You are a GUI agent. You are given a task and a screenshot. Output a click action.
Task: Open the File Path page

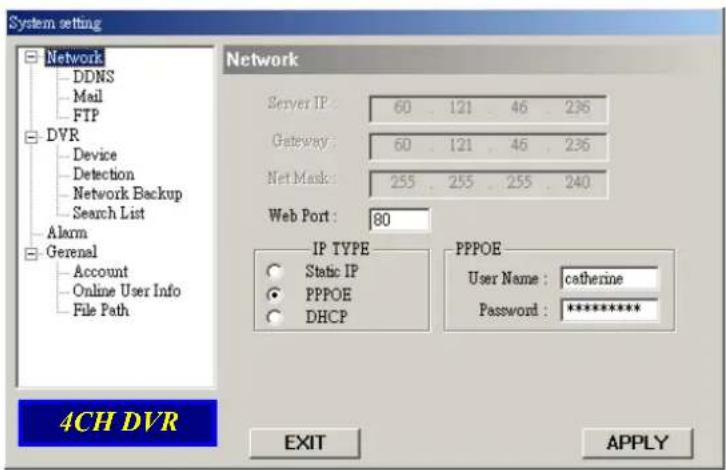point(100,310)
